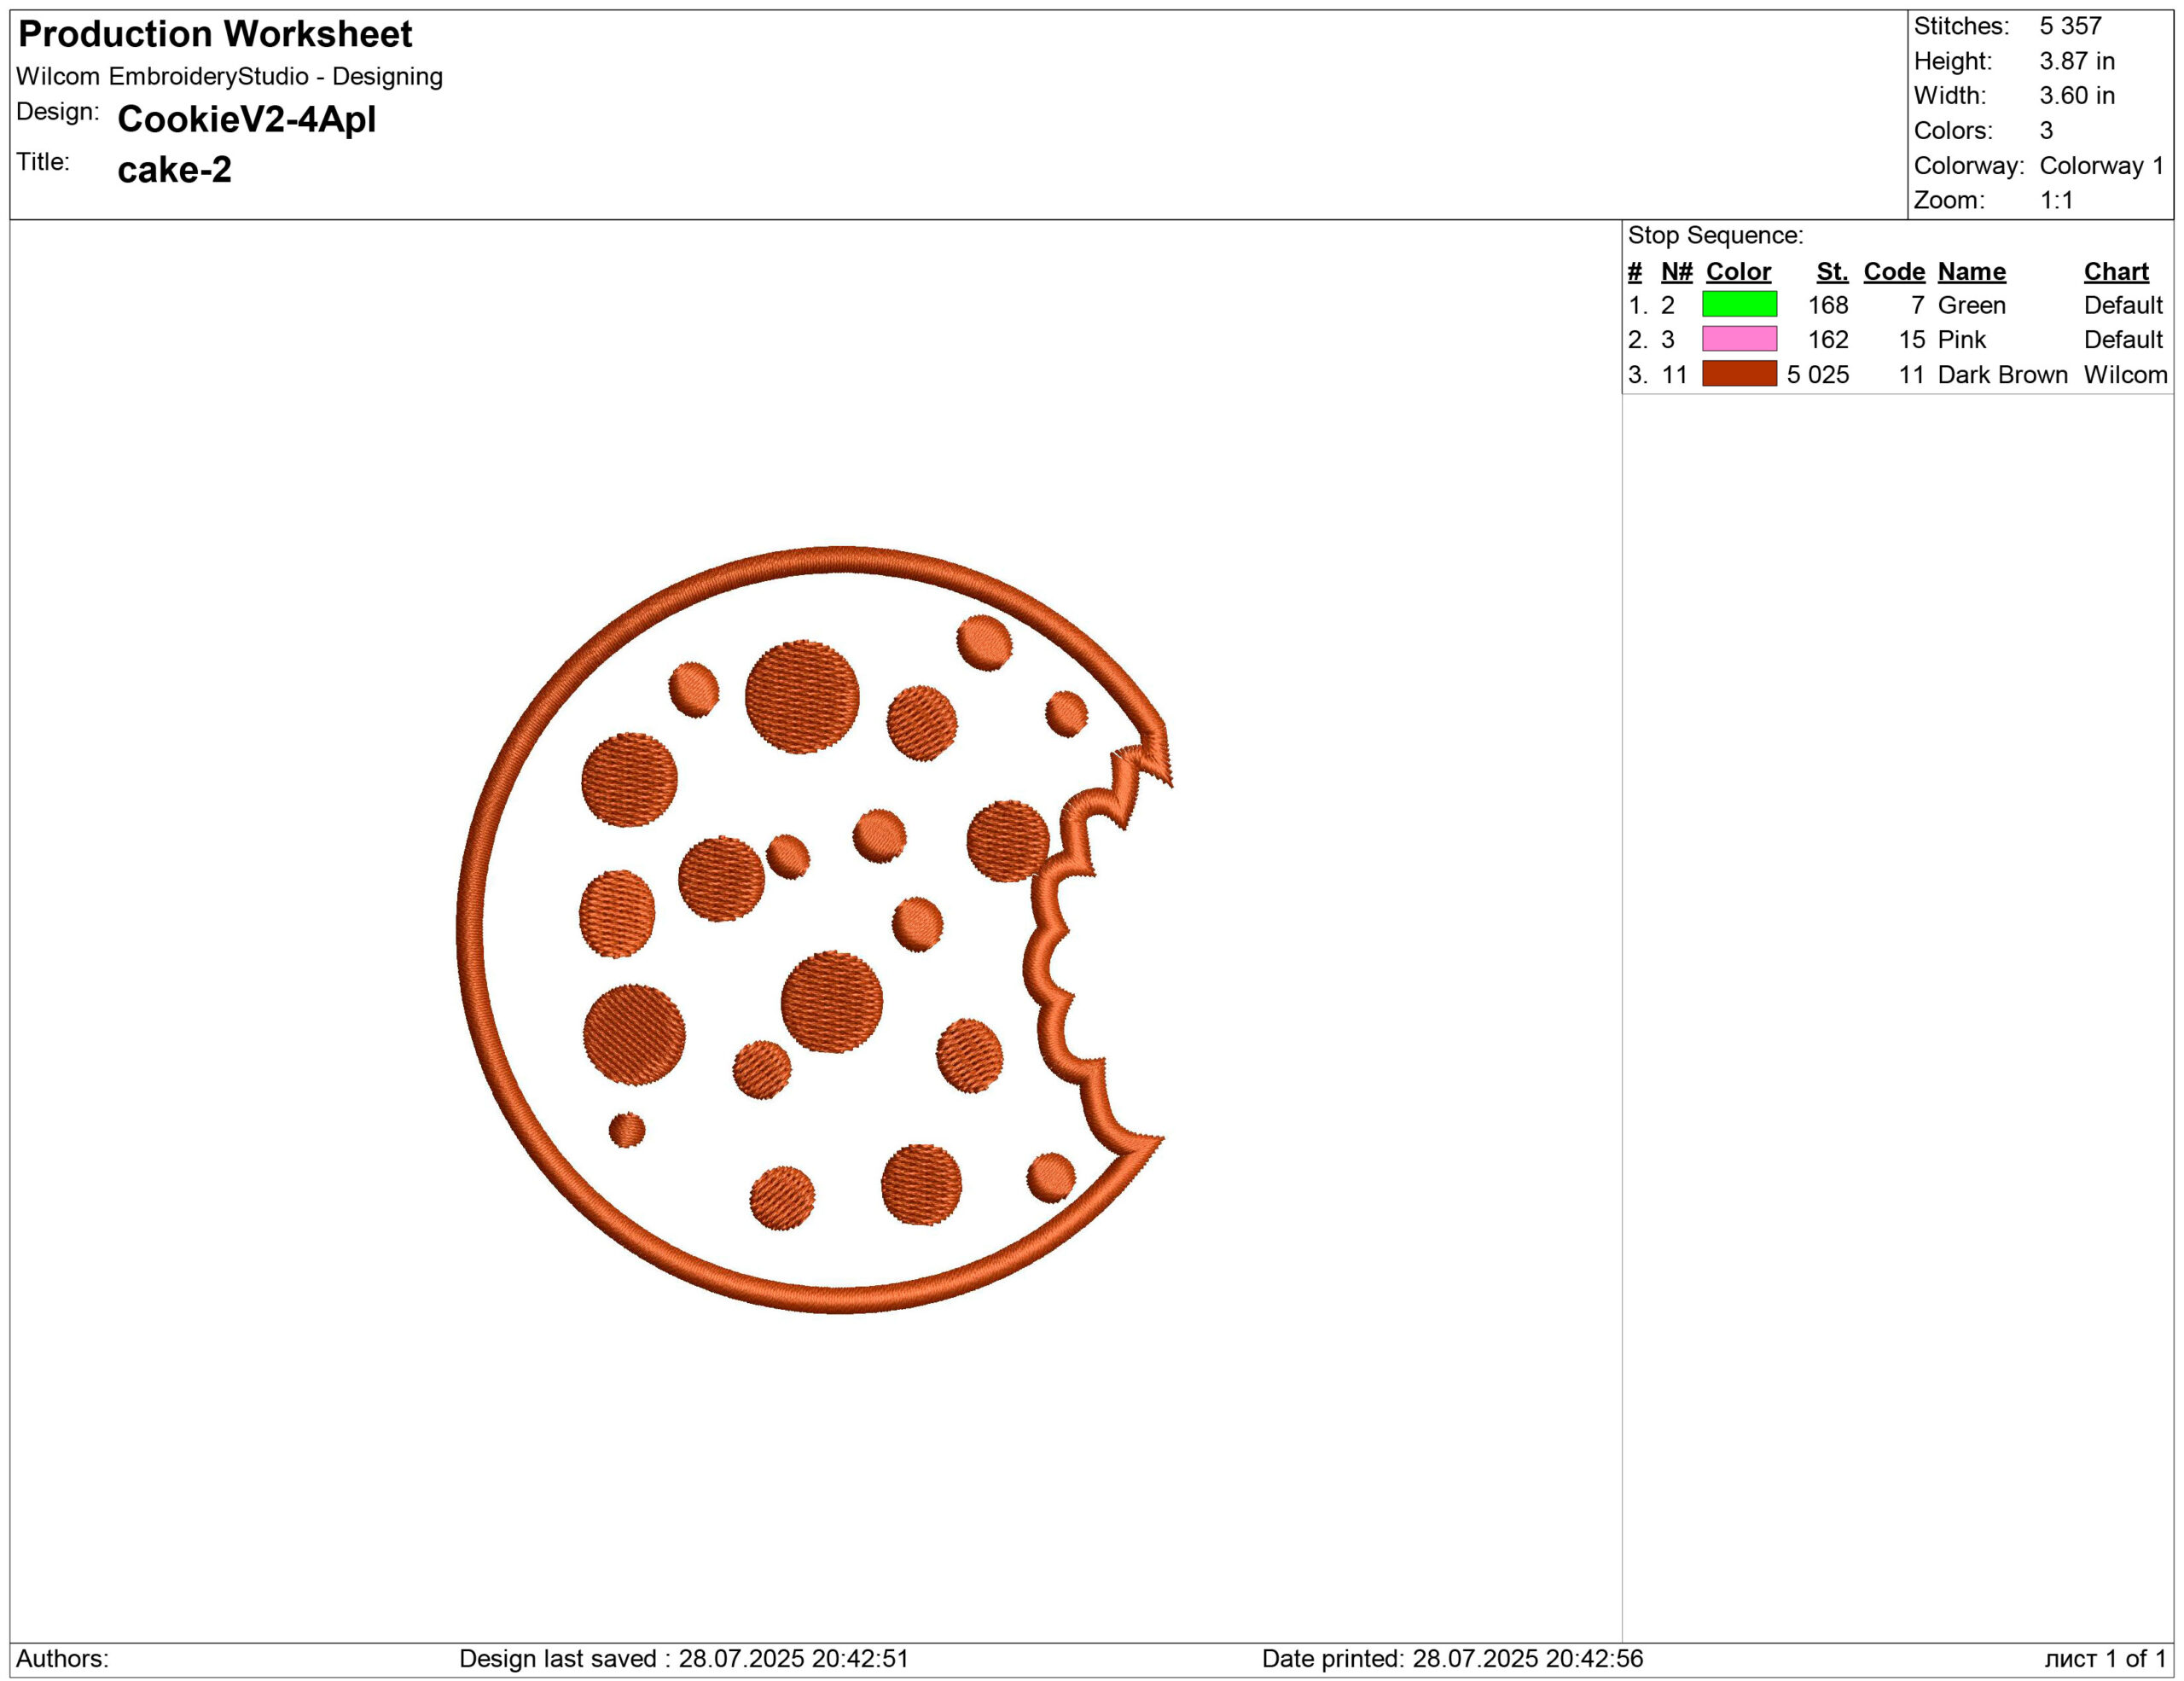Click the St. column header
This screenshot has height=1681, width=2184.
[x=1832, y=272]
